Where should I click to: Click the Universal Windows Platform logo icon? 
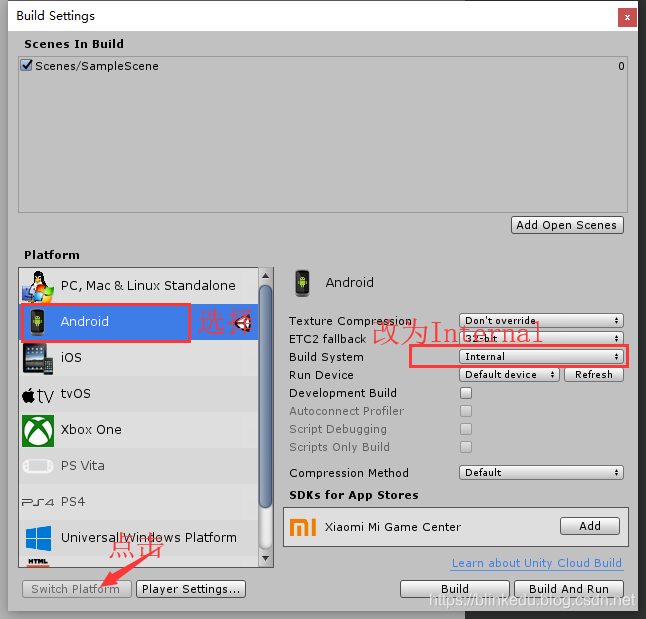pos(38,538)
